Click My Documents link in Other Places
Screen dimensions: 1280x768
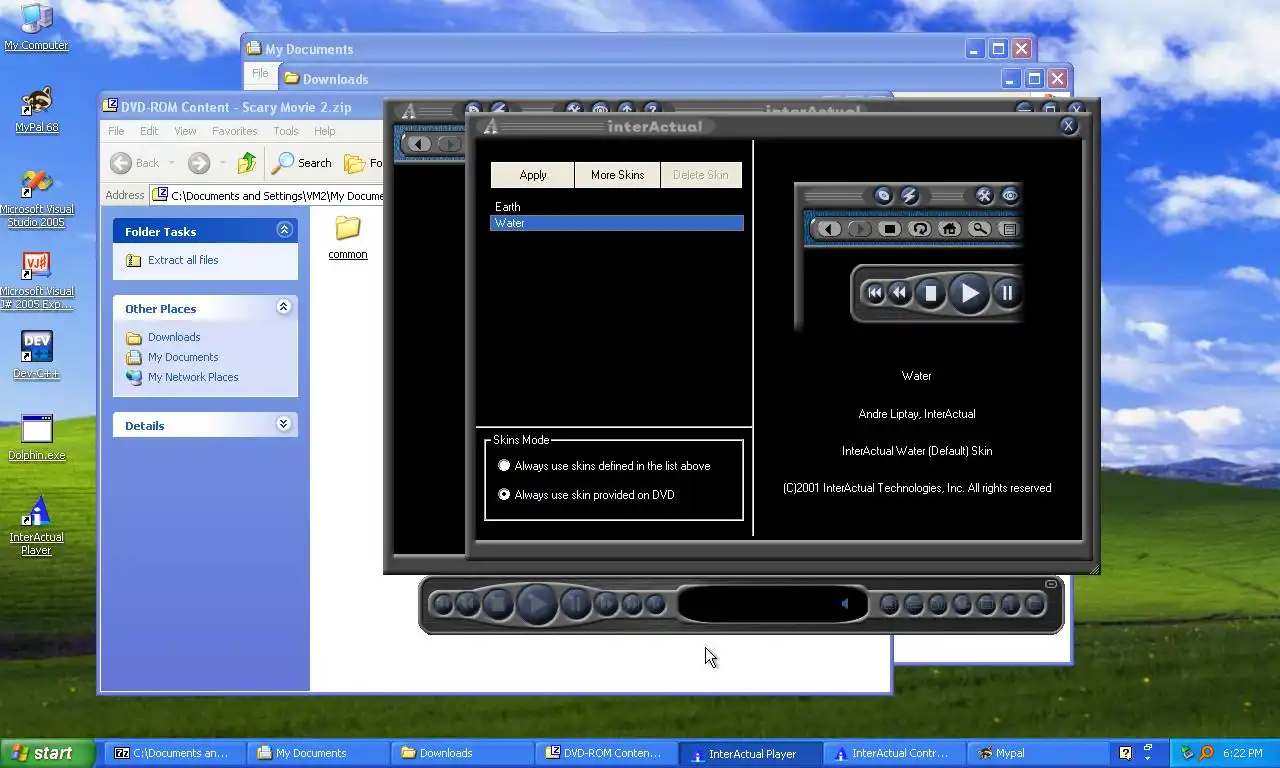point(183,357)
